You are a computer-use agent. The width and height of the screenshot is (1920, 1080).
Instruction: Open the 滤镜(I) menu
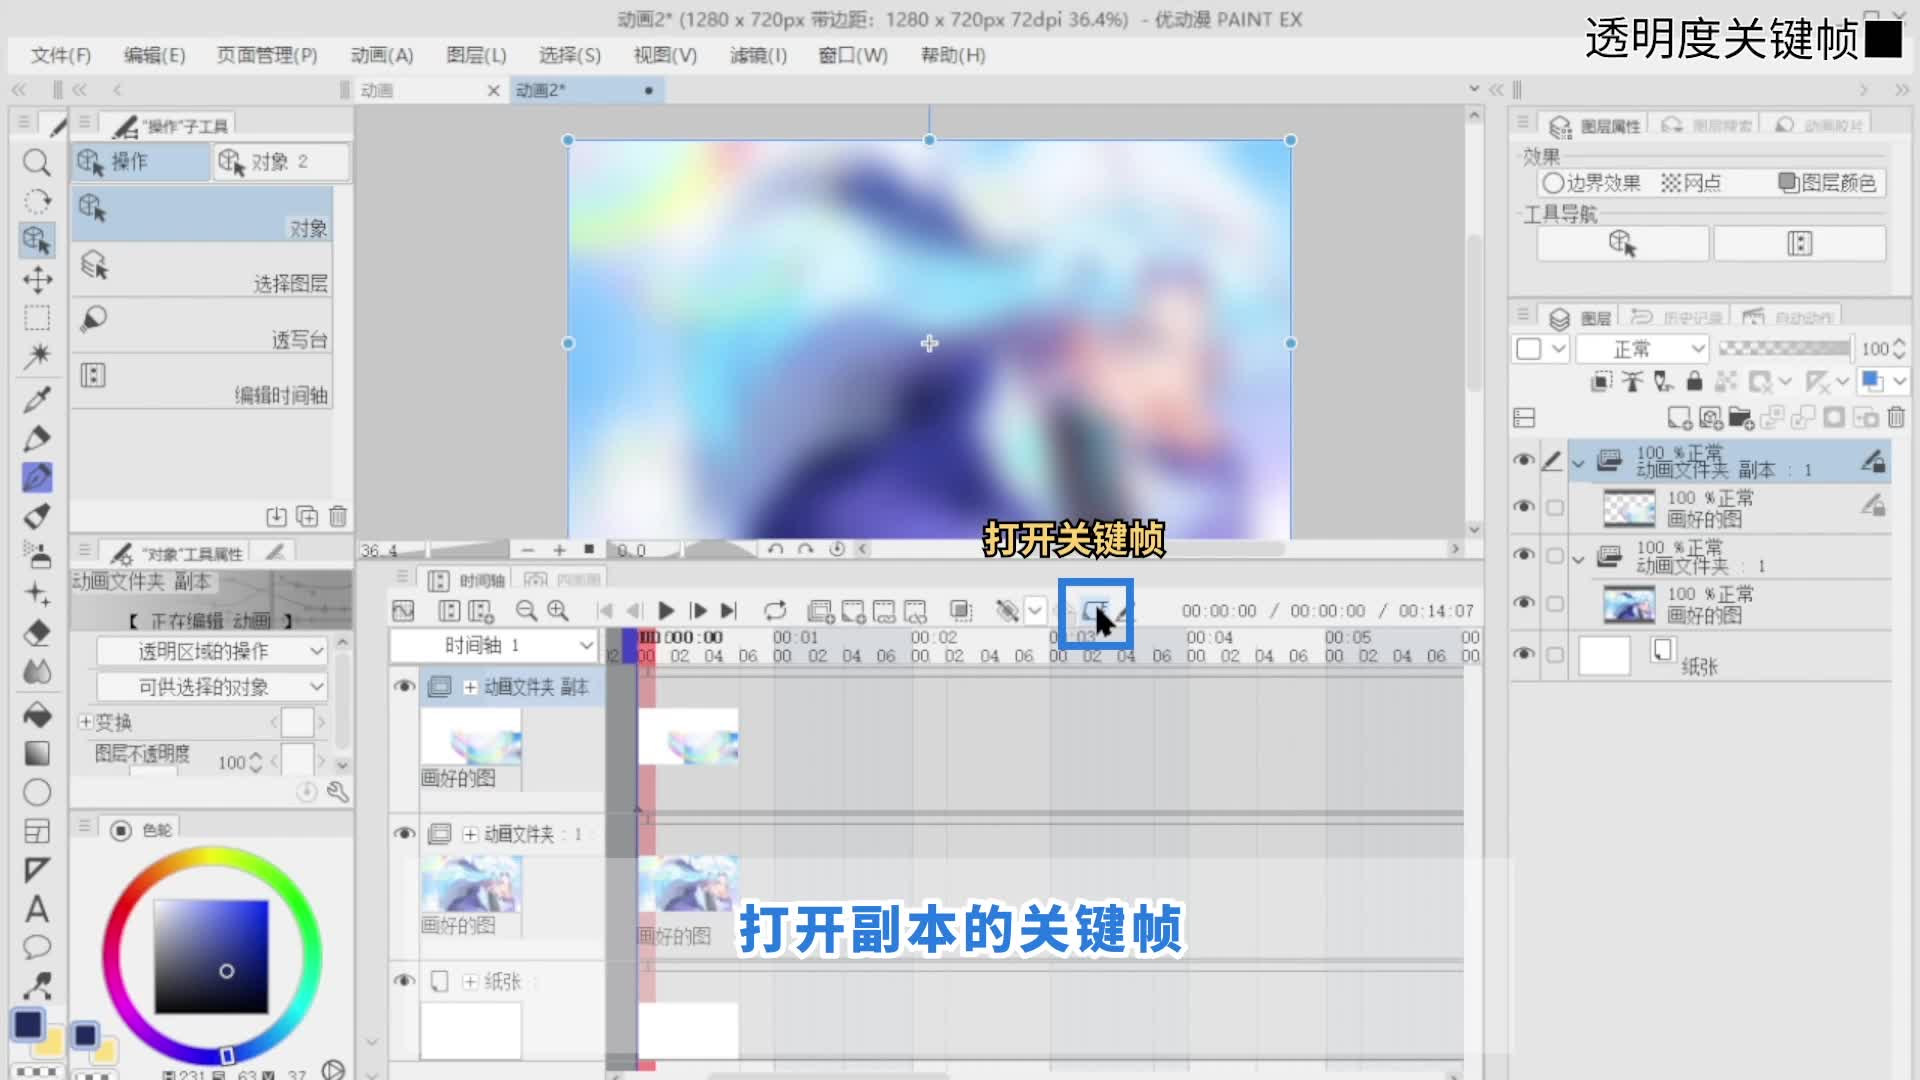[758, 55]
